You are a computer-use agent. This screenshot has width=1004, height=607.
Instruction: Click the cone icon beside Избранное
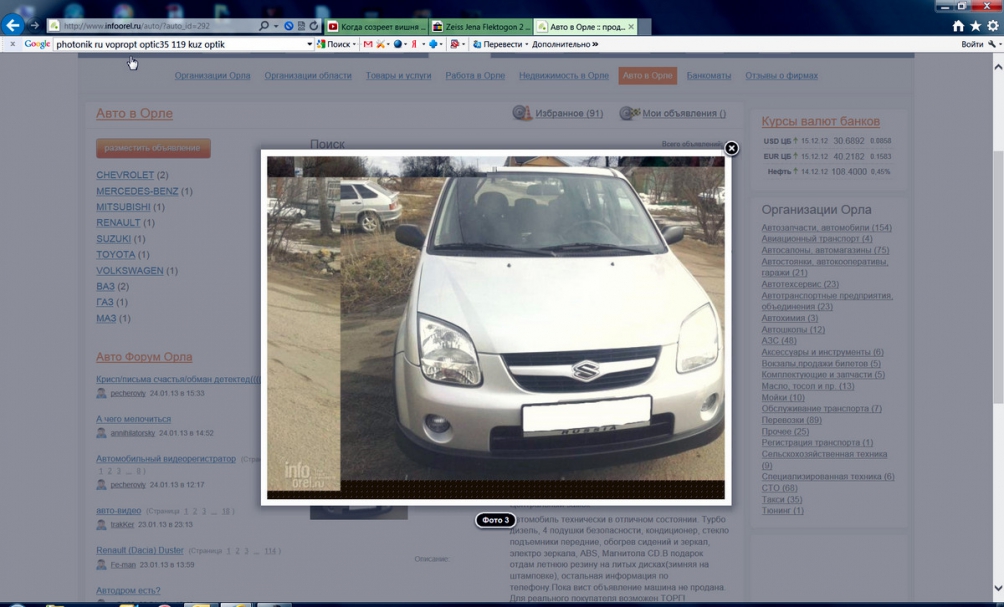(522, 113)
